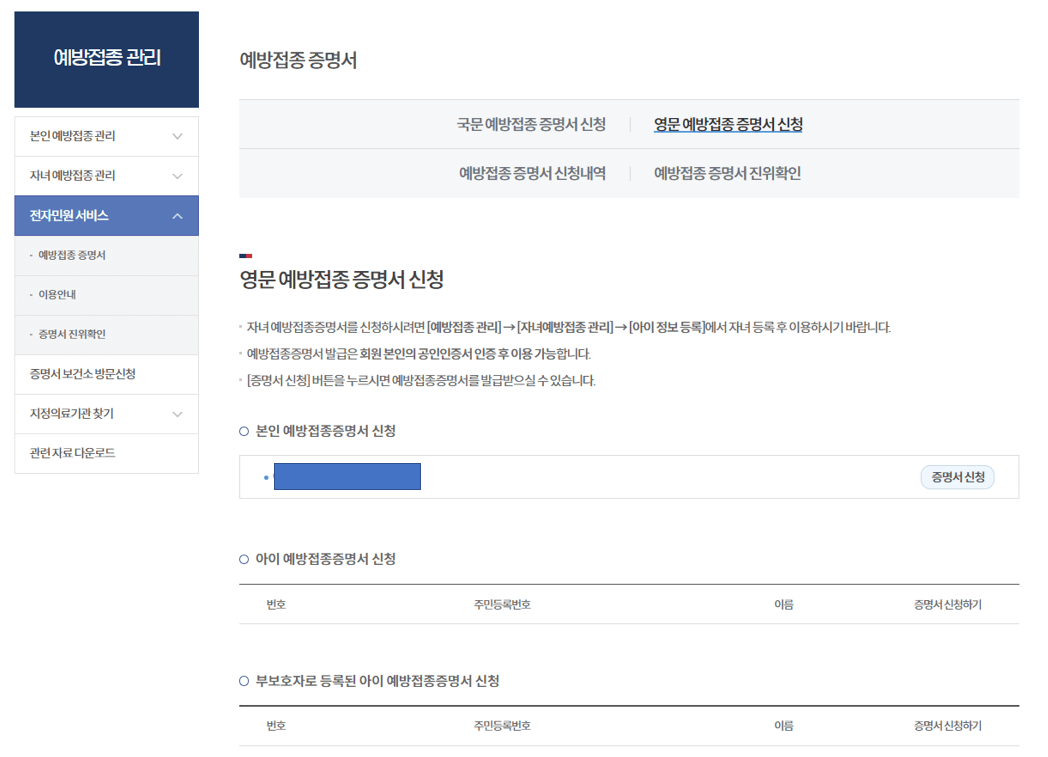This screenshot has height=757, width=1048.
Task: Collapse the 전자민원 서비스 menu
Action: (x=106, y=215)
